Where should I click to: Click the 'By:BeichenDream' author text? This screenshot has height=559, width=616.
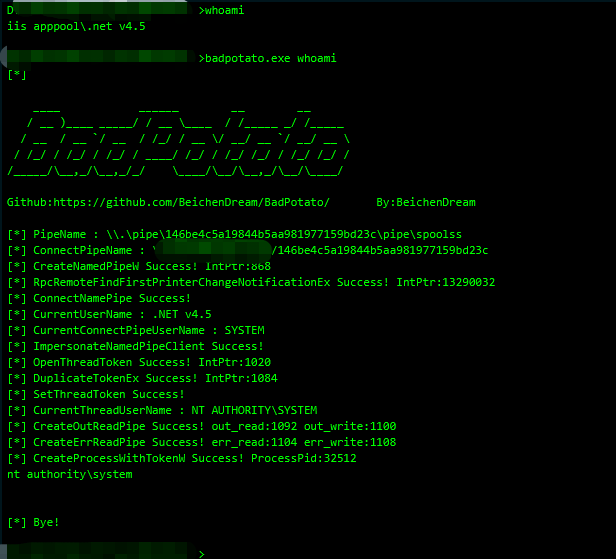(x=426, y=202)
